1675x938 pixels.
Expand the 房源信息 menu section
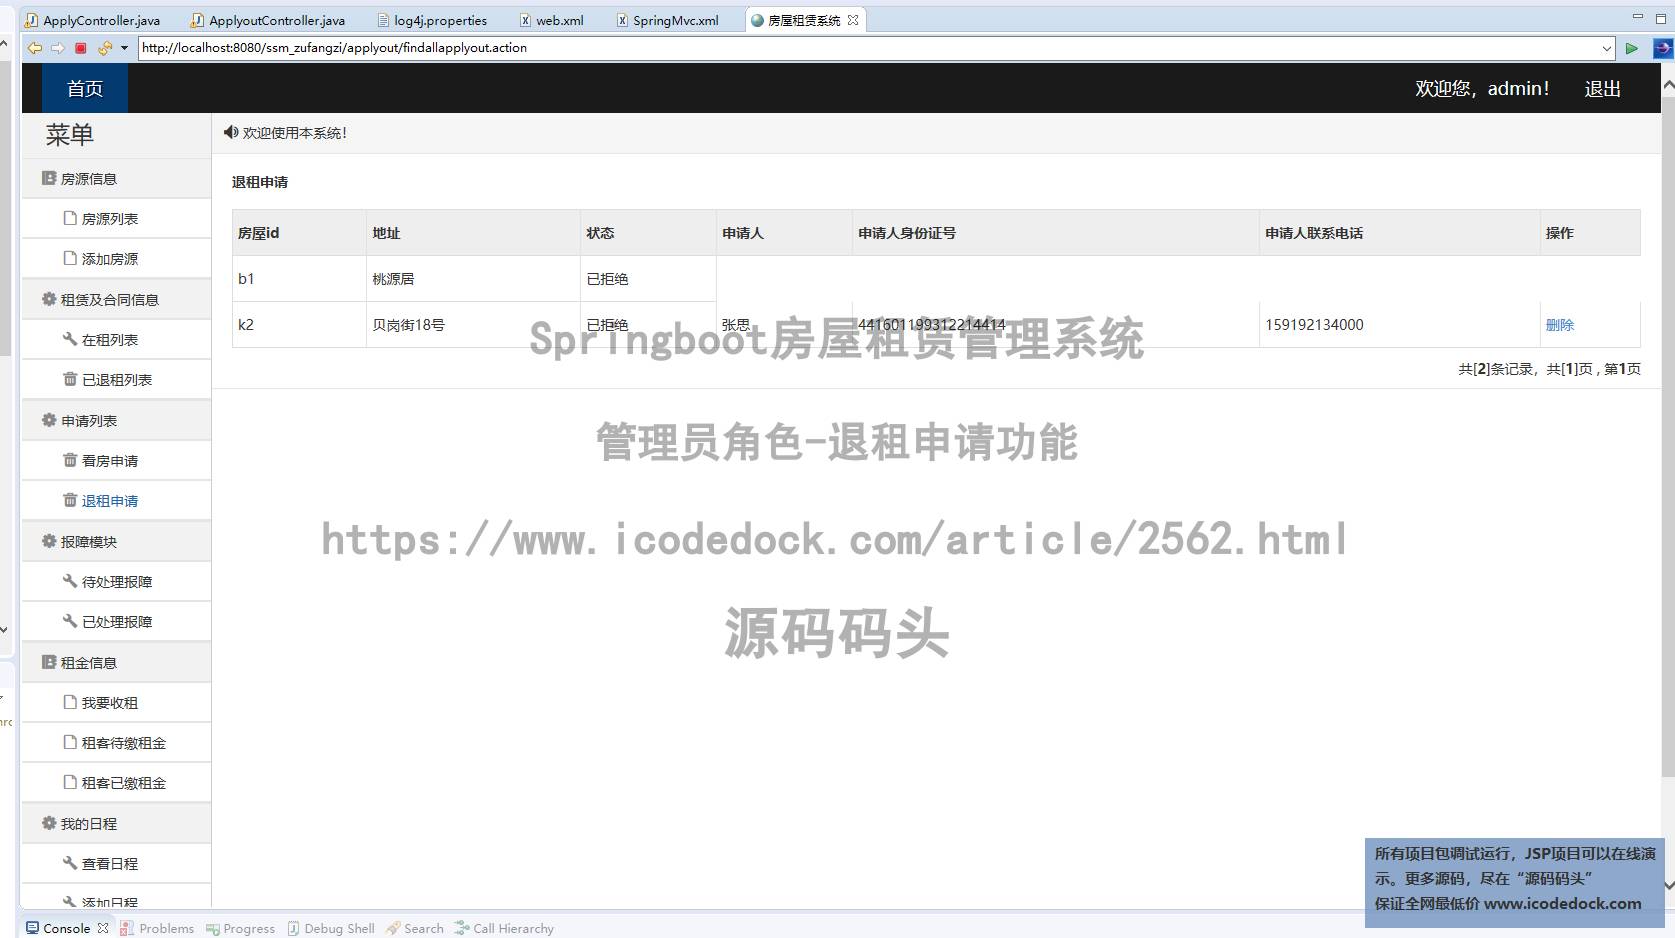[89, 179]
